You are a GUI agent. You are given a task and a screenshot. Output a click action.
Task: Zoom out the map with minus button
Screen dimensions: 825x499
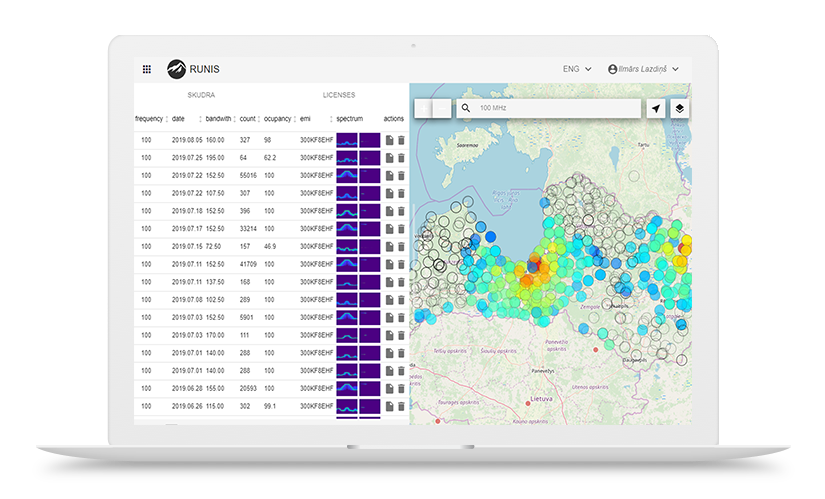tap(441, 108)
